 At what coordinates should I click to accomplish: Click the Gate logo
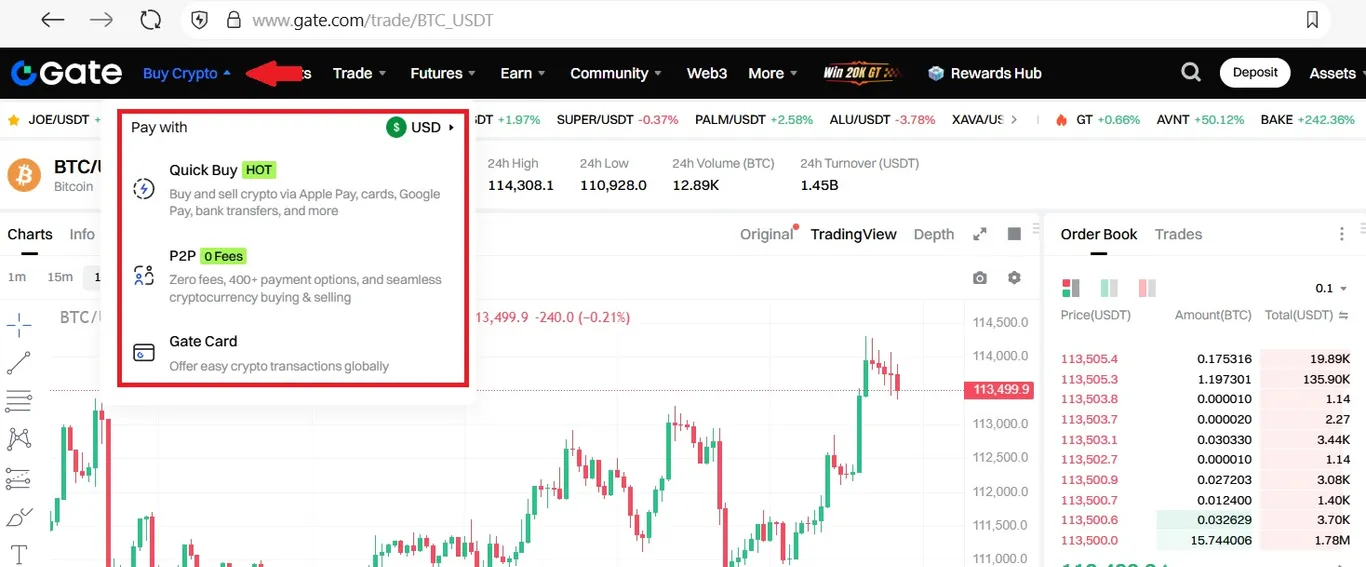coord(66,73)
